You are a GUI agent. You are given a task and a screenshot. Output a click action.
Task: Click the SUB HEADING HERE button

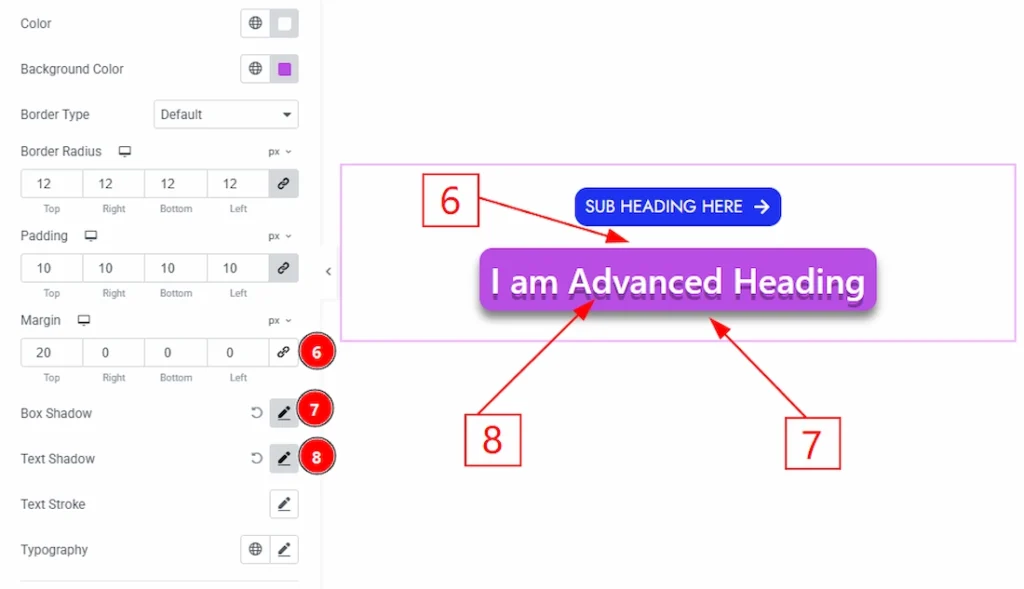coord(677,207)
